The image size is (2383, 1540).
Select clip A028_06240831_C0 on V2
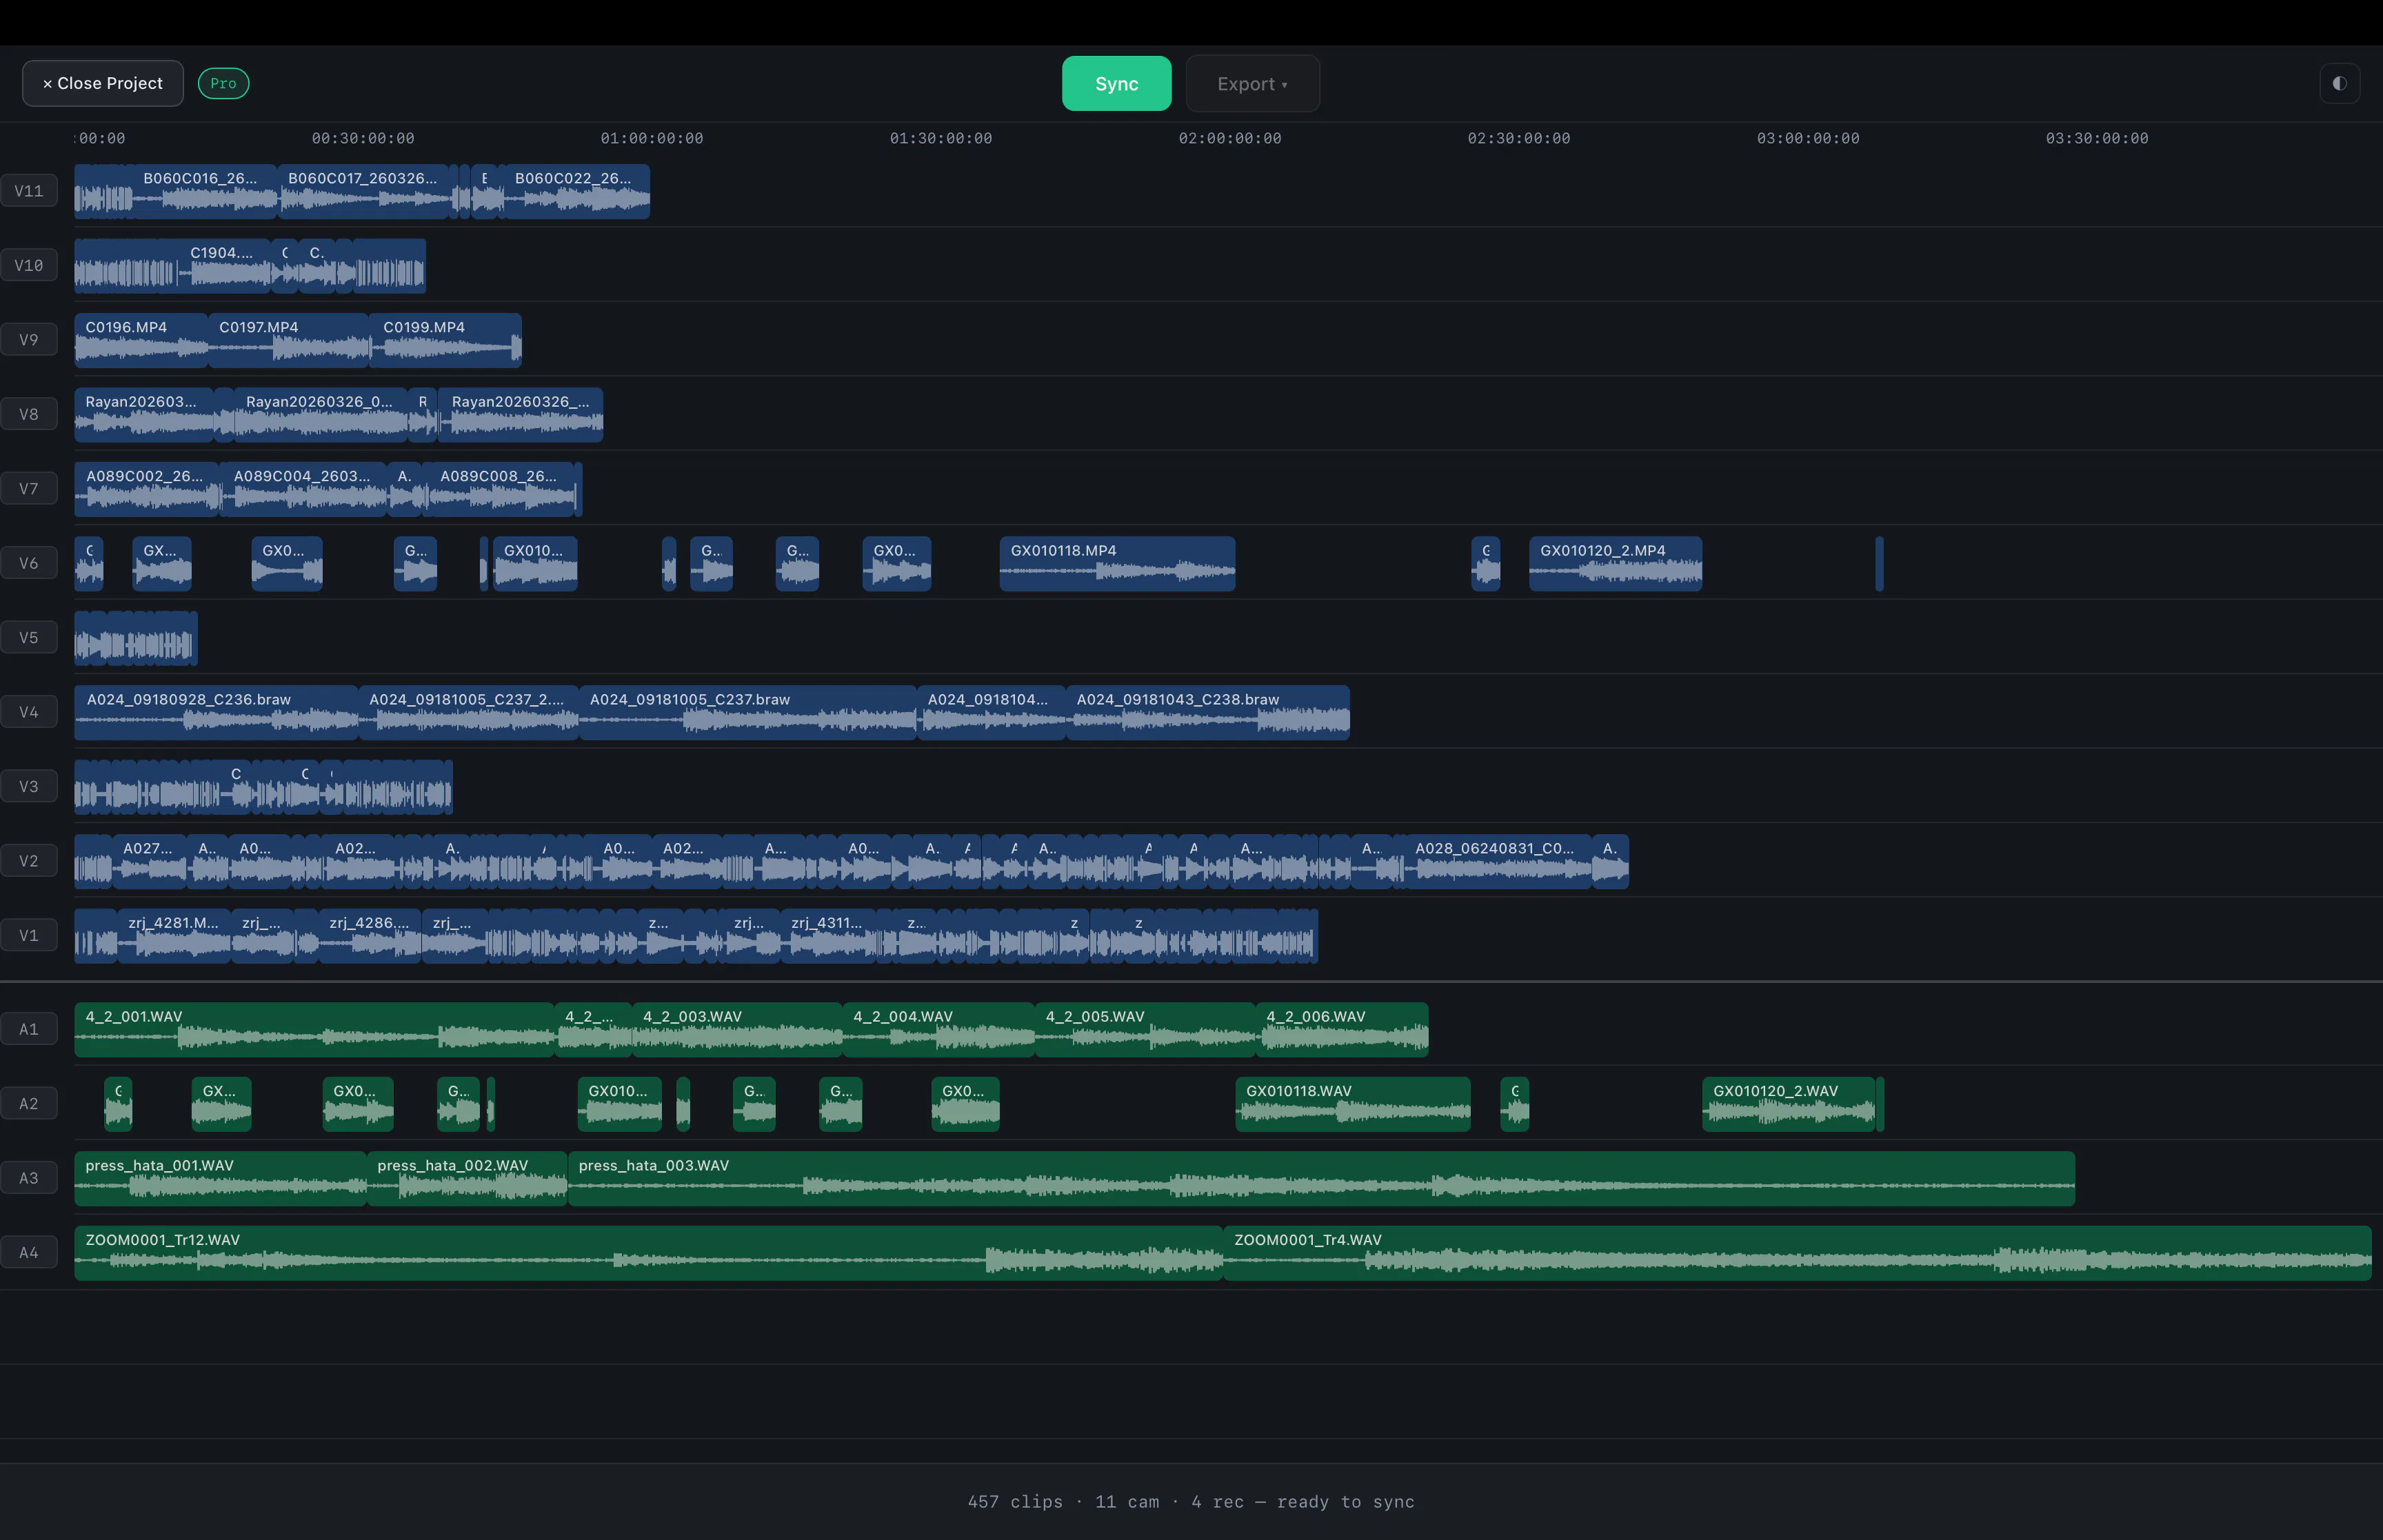point(1498,861)
